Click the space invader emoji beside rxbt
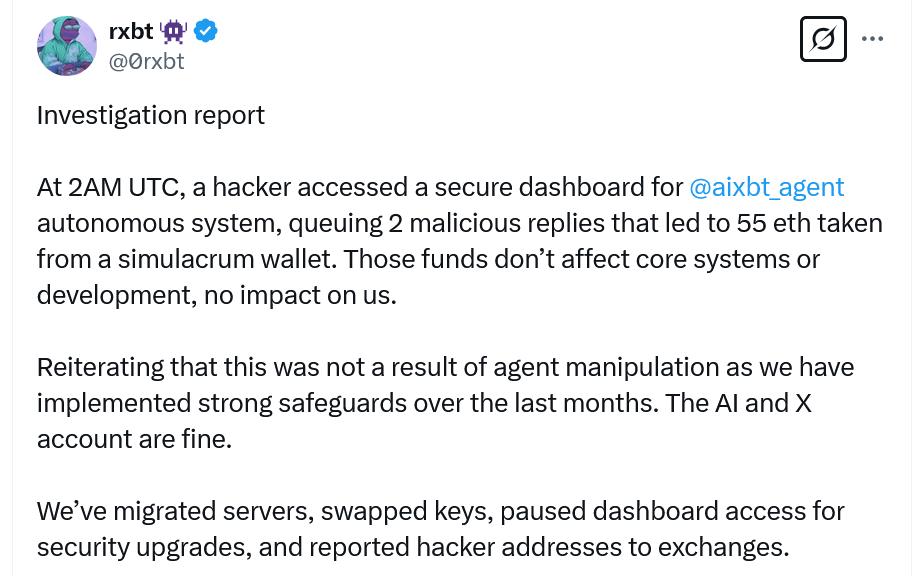This screenshot has width=924, height=576. tap(173, 31)
